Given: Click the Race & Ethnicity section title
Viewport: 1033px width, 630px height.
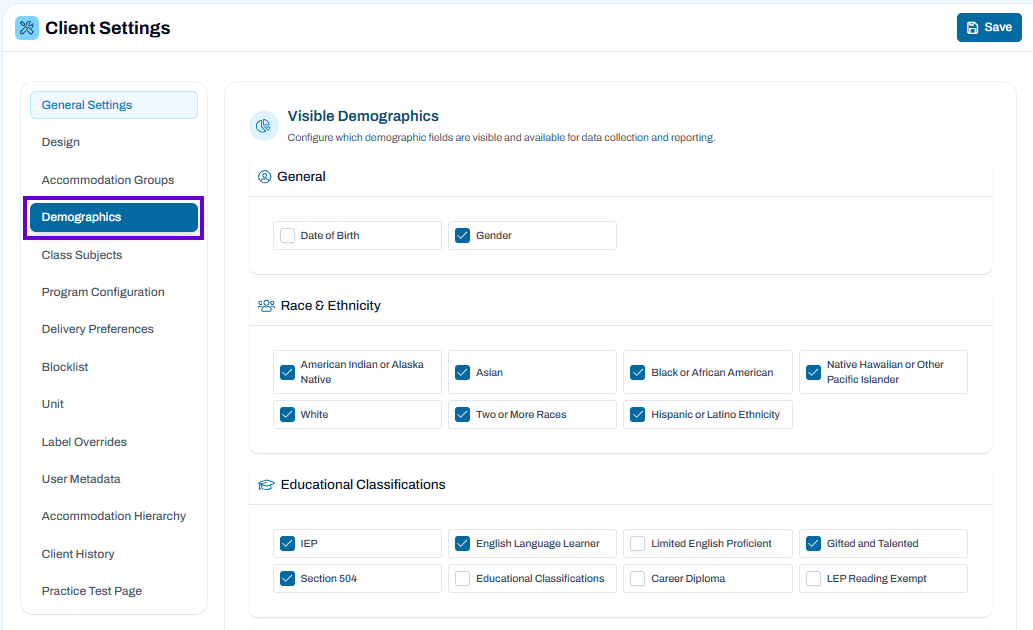Looking at the screenshot, I should 331,306.
